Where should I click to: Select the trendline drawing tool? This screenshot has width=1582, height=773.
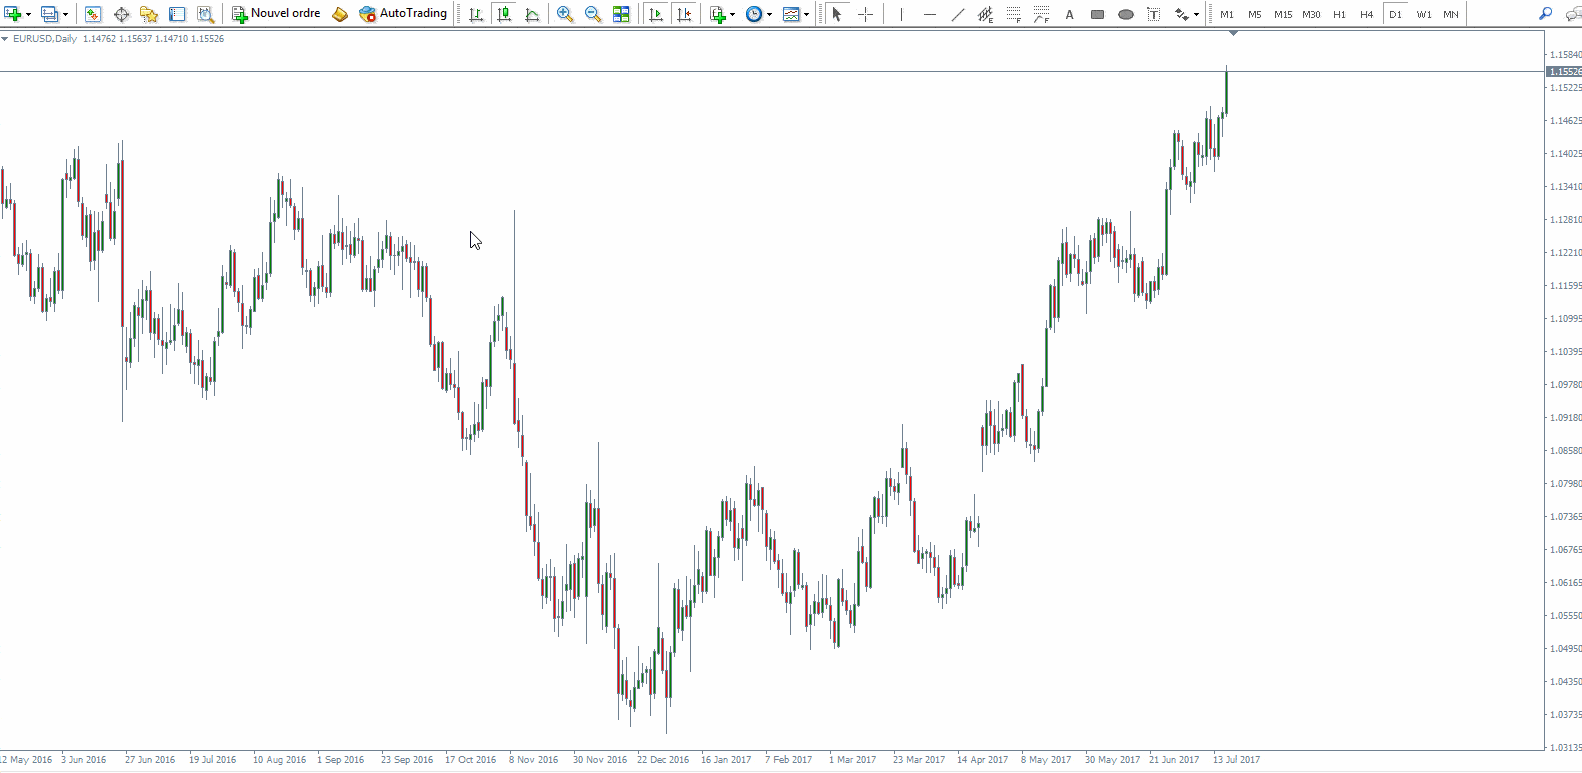pyautogui.click(x=957, y=14)
